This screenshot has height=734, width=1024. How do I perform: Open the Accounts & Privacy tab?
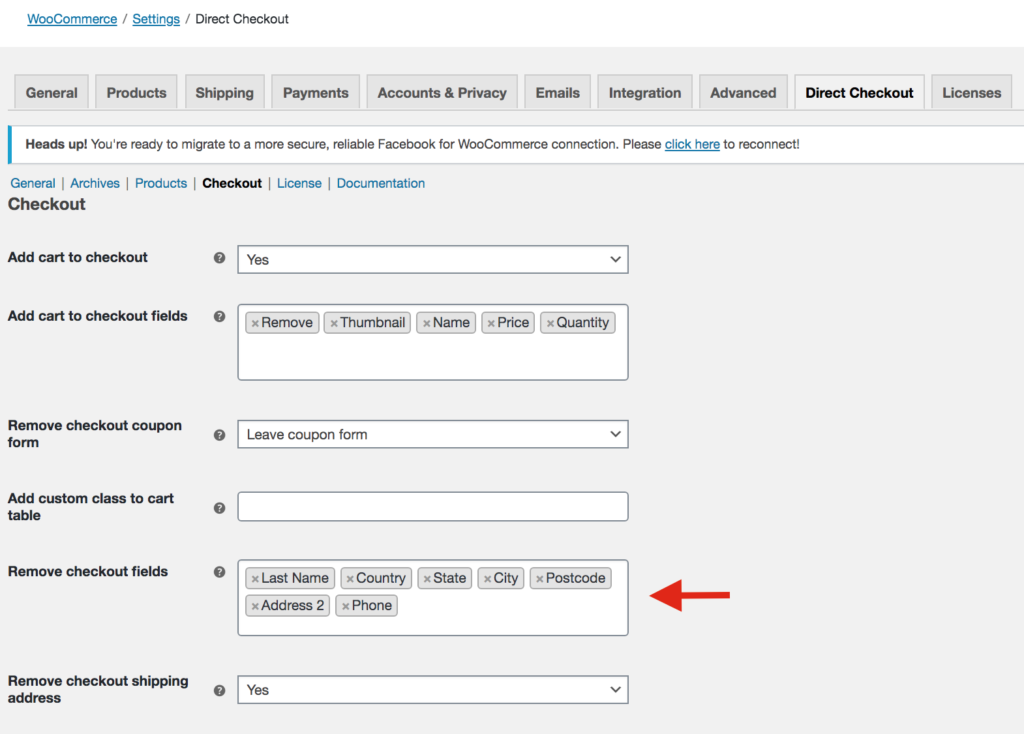click(442, 93)
